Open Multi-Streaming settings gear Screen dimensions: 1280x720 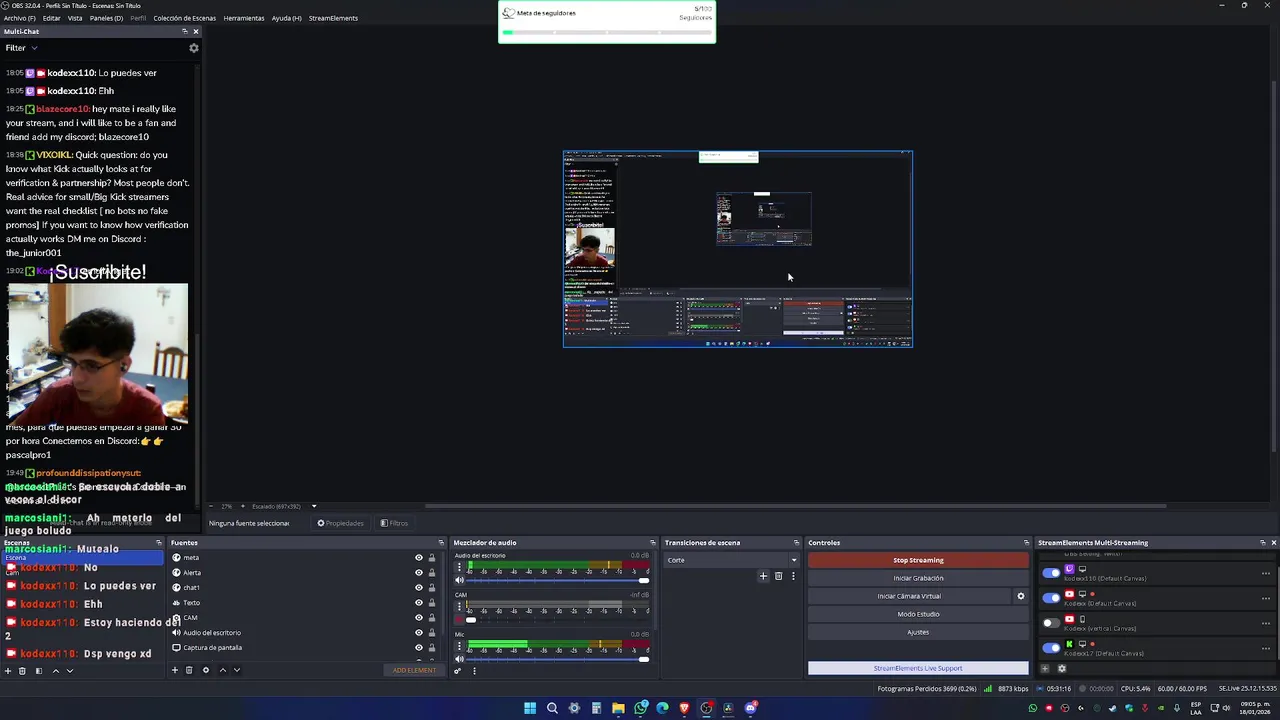(1062, 669)
